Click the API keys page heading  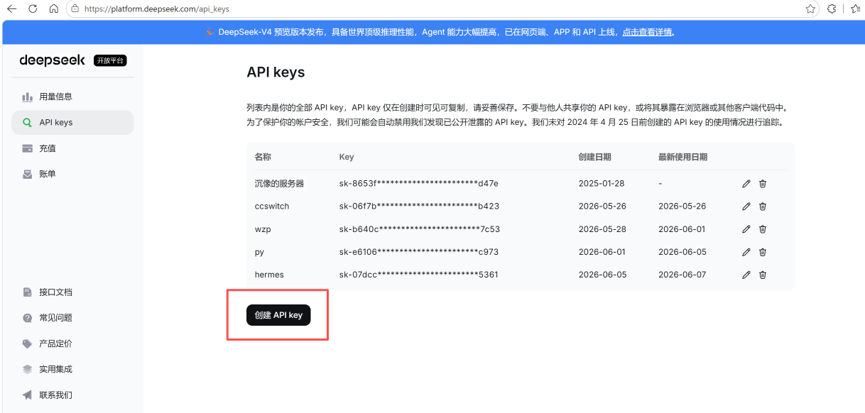(x=275, y=72)
